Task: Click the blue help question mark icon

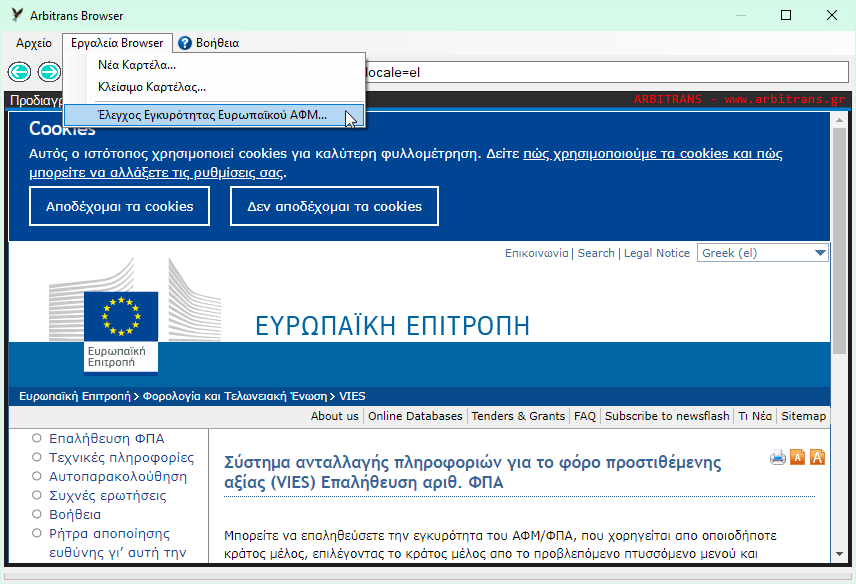Action: point(185,43)
